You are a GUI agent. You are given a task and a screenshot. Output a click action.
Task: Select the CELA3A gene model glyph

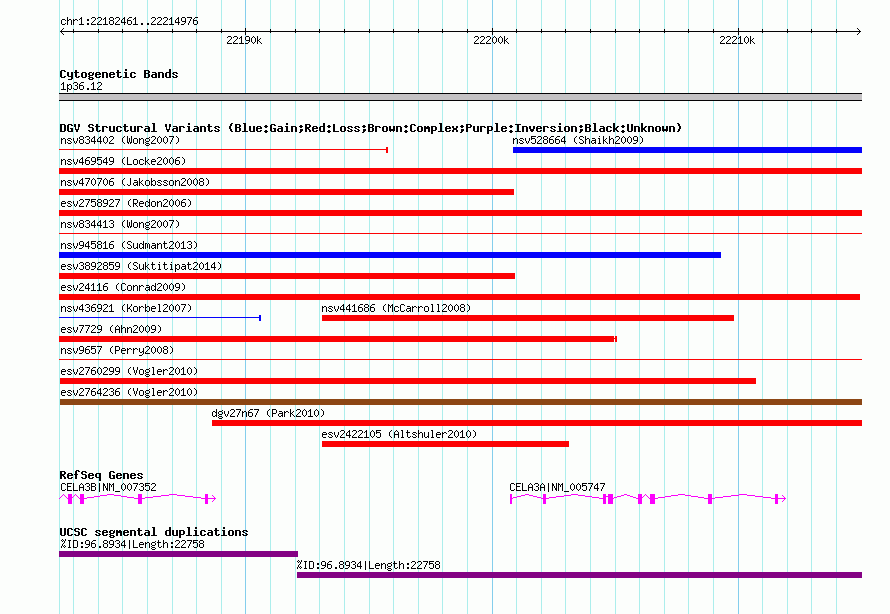[648, 499]
